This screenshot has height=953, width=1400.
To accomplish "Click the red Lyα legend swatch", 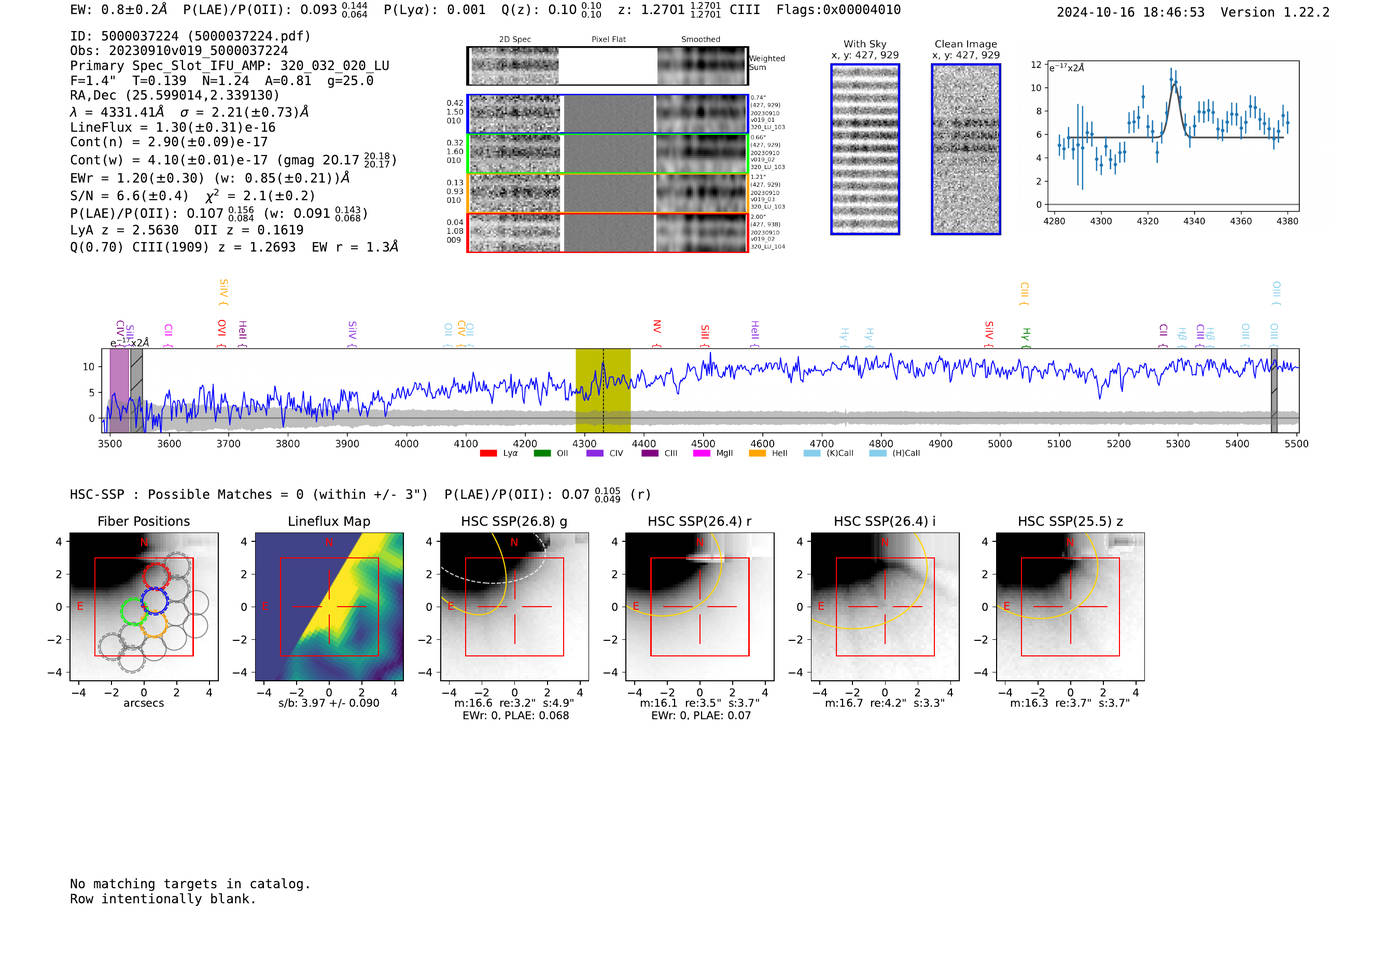I will (x=488, y=453).
